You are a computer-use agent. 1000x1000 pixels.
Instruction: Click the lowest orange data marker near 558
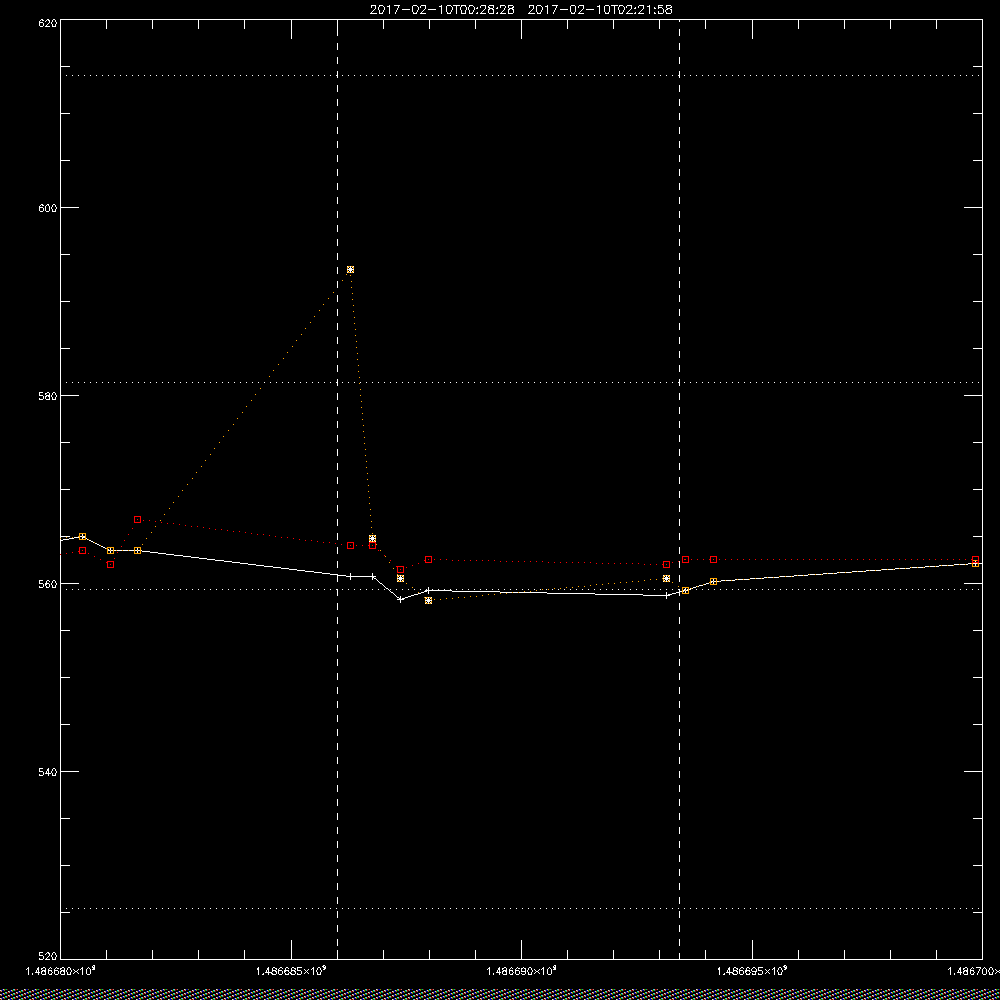tap(429, 600)
